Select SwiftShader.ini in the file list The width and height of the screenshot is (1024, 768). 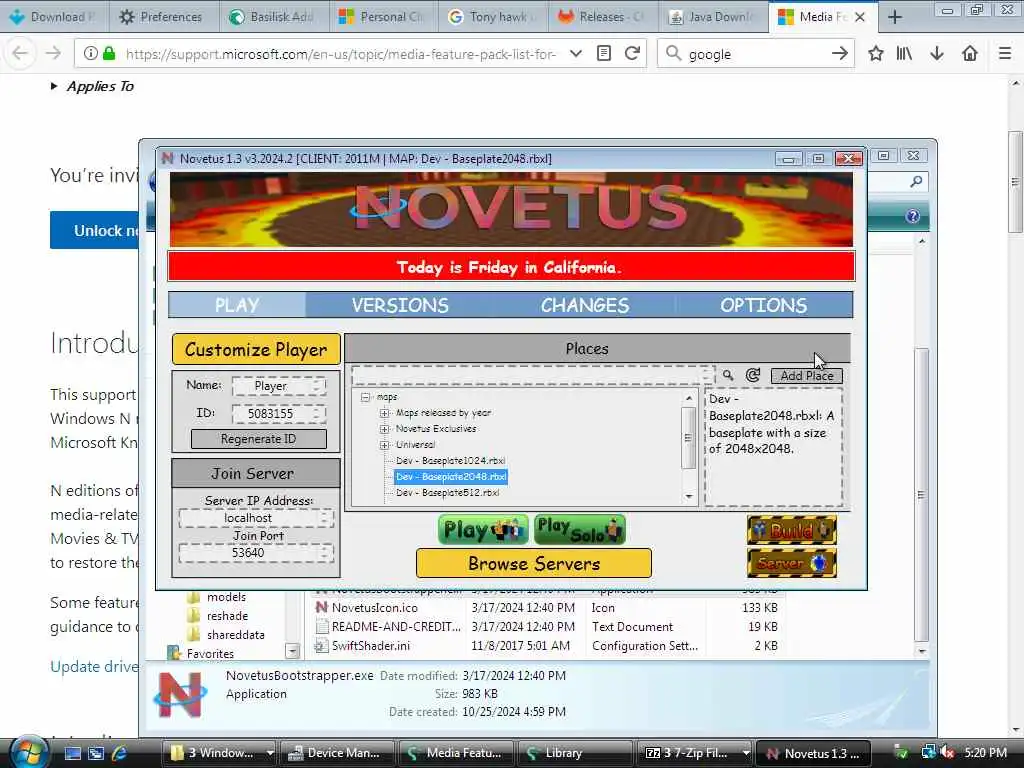(370, 646)
